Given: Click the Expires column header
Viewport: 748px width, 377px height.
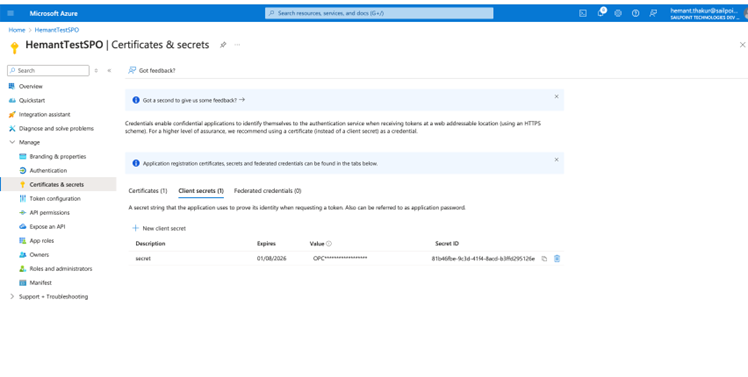Looking at the screenshot, I should point(266,244).
